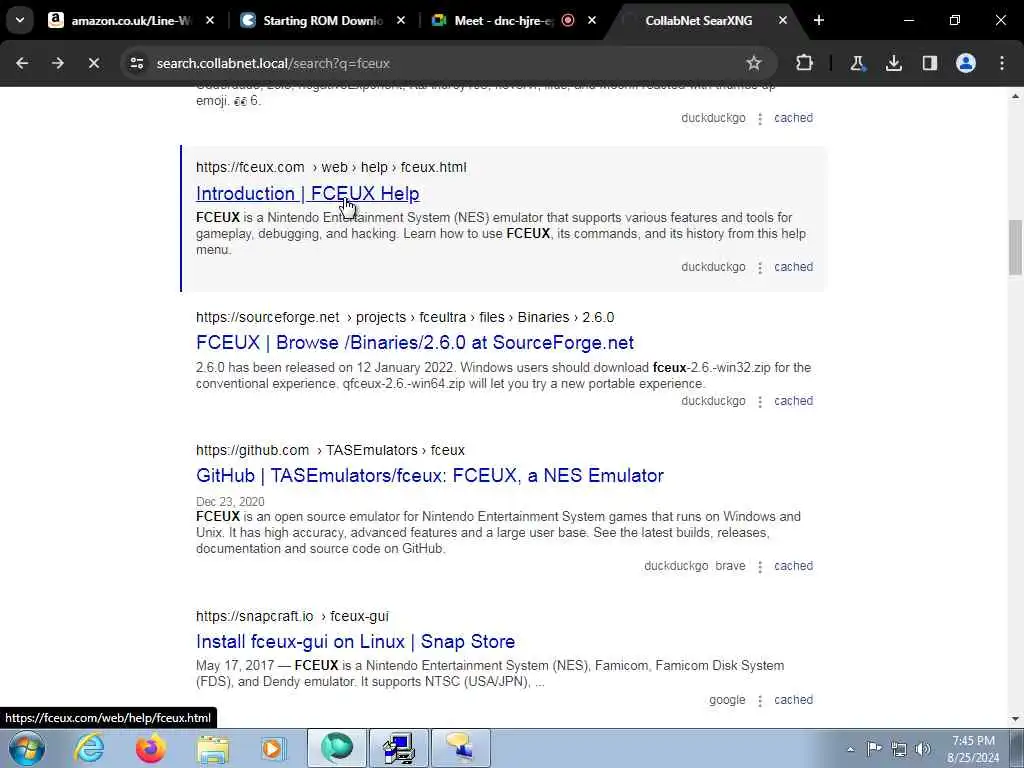Click brave engine label on GitHub result
Screen dimensions: 1024x768
point(730,566)
